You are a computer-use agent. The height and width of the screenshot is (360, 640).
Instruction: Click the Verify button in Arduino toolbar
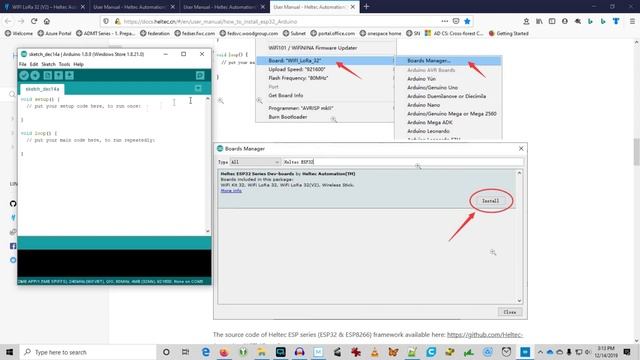pyautogui.click(x=24, y=76)
